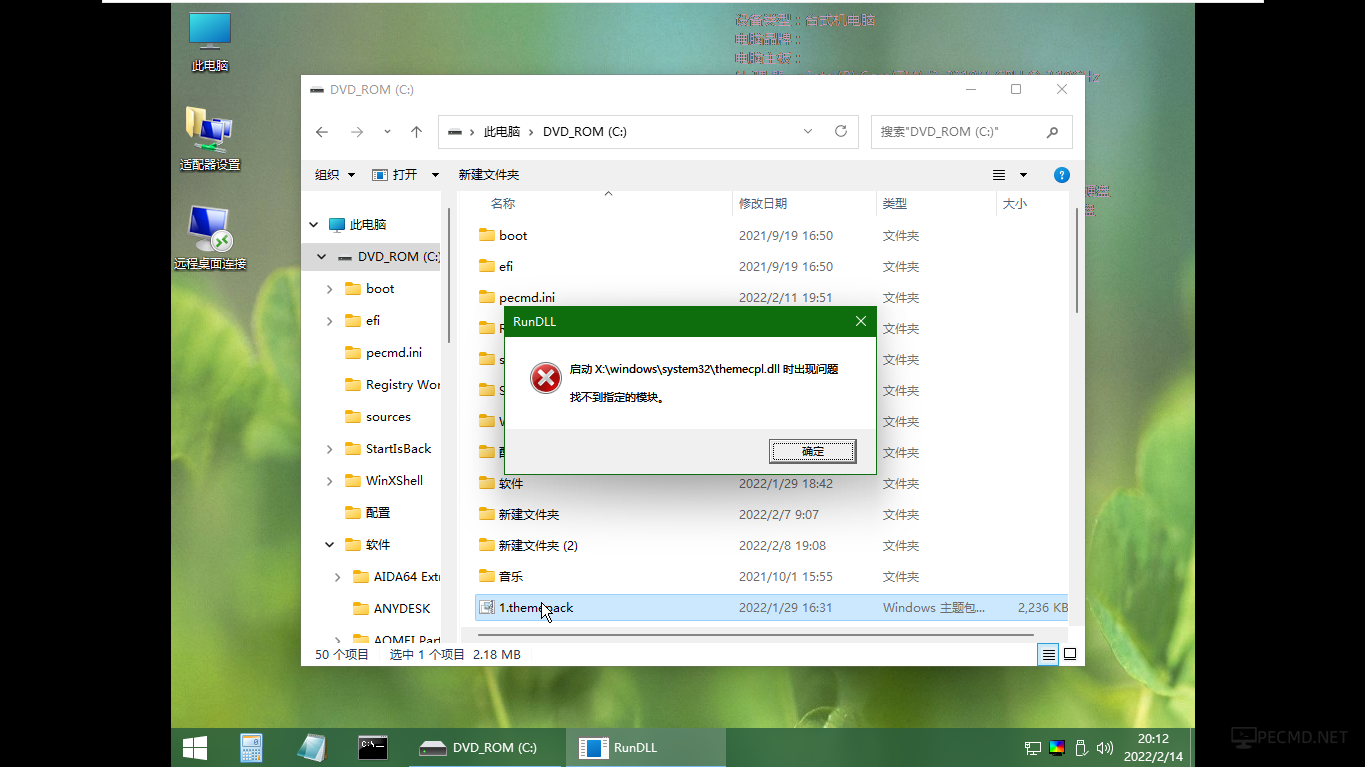The image size is (1365, 767).
Task: Select 配置 folder in navigation tree
Action: (x=367, y=513)
